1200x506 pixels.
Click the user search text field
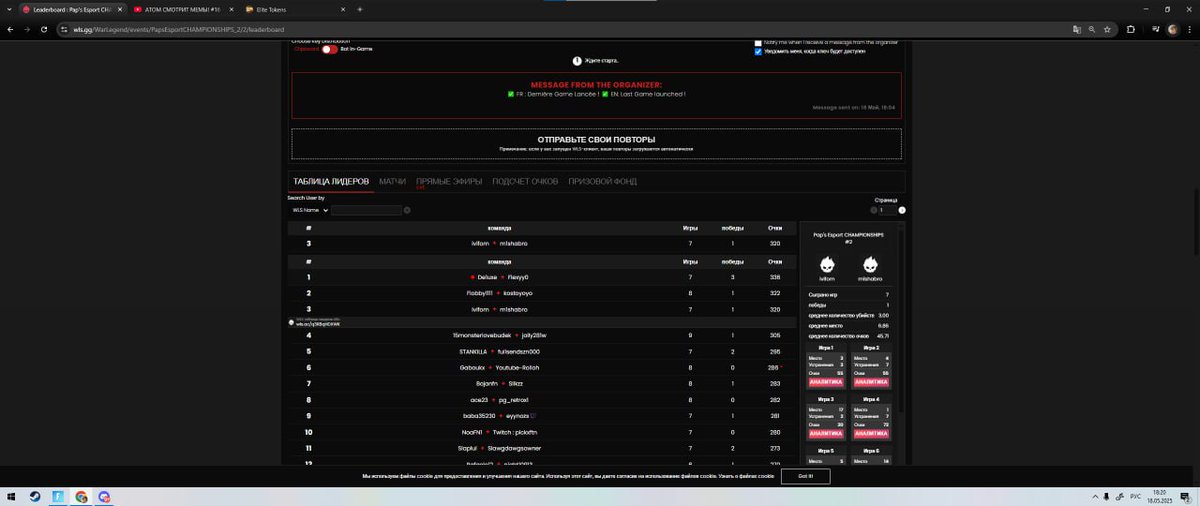point(366,210)
